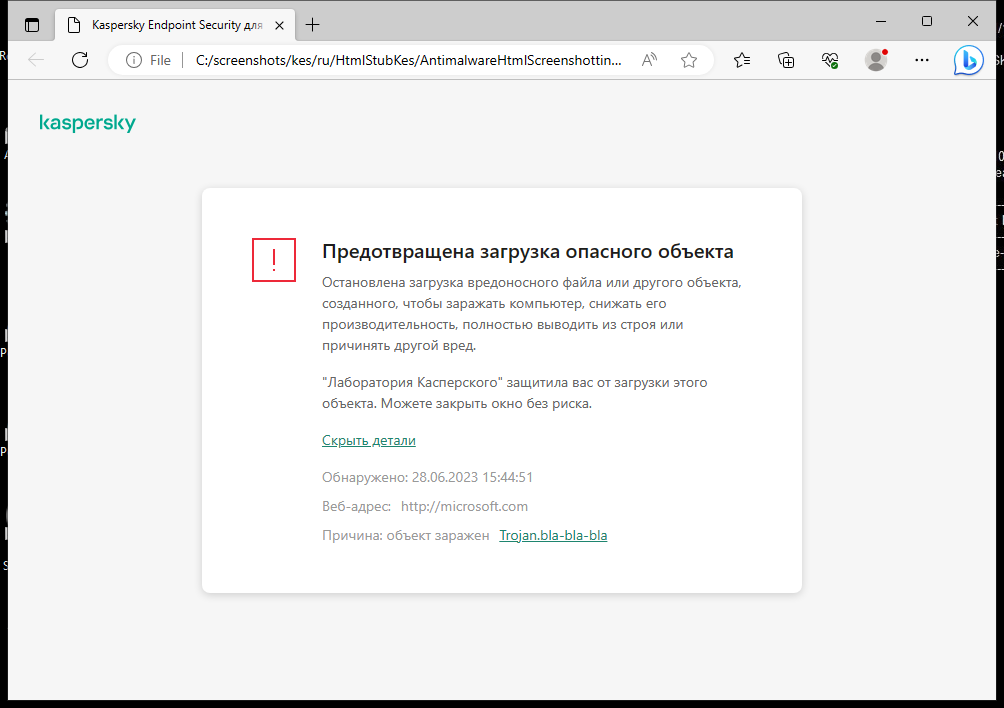
Task: Refresh the current page
Action: [x=80, y=59]
